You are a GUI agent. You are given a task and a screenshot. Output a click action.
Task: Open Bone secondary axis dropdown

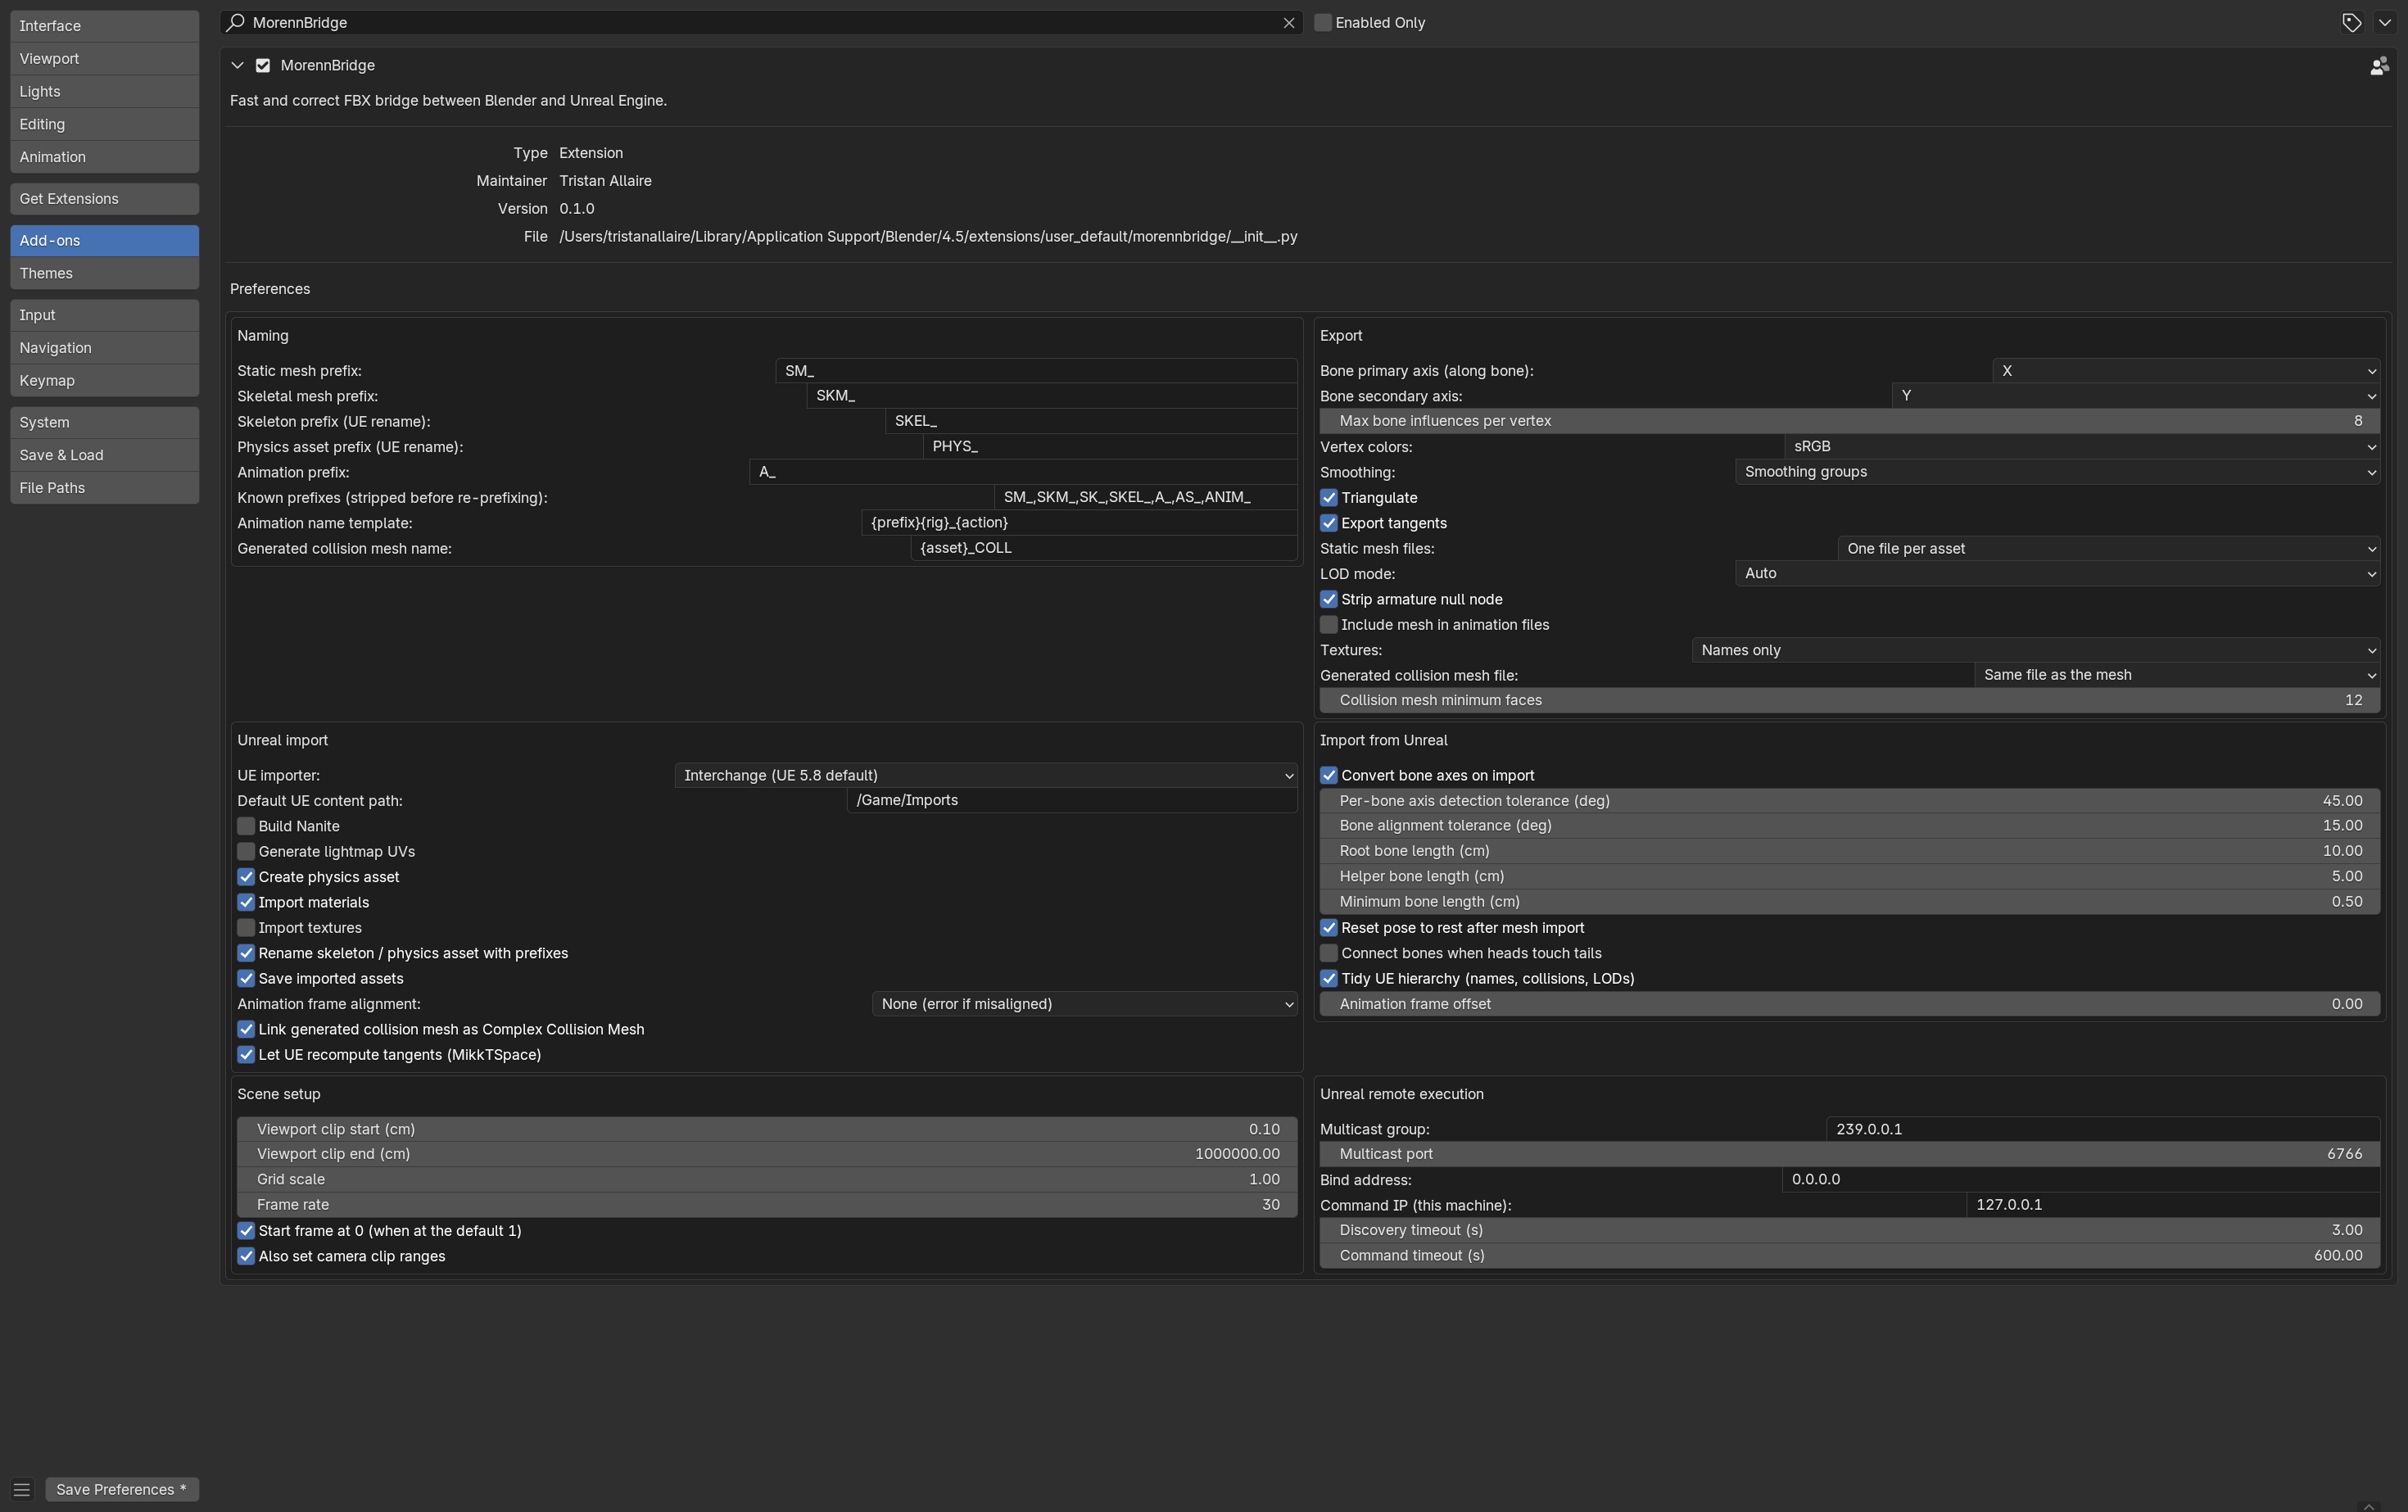pyautogui.click(x=2135, y=396)
